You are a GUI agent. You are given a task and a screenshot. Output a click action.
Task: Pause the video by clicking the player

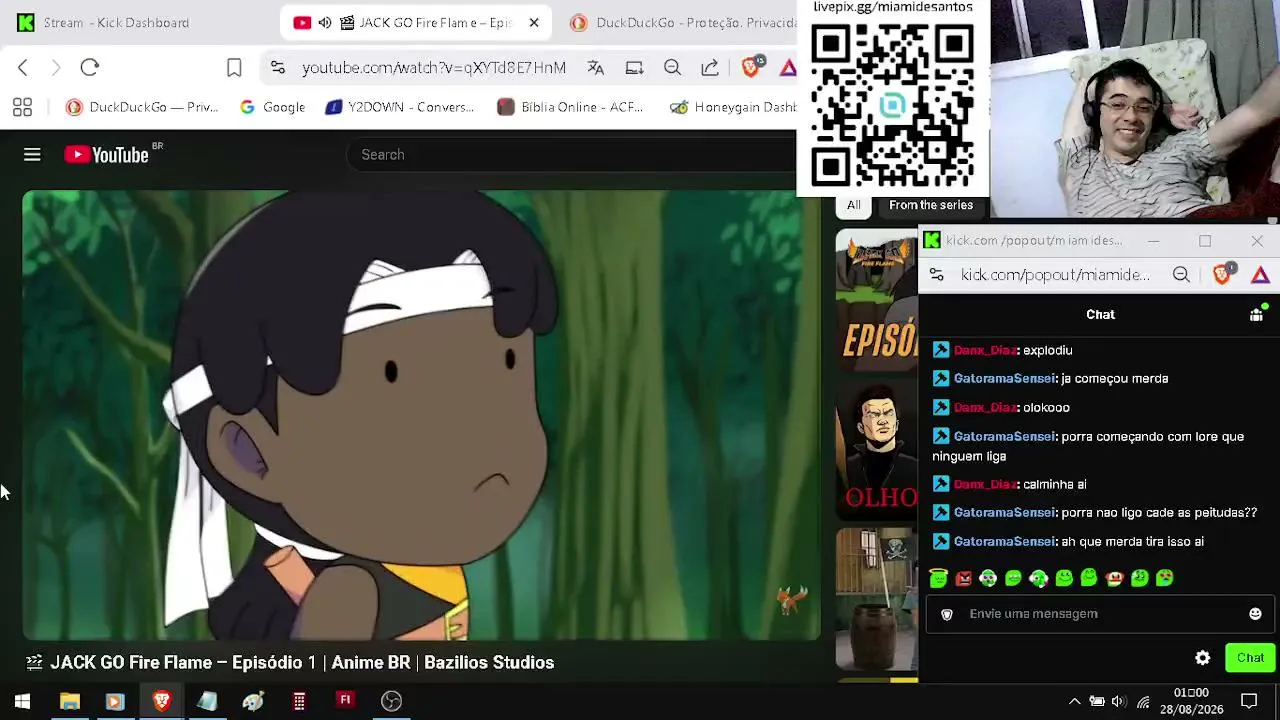pyautogui.click(x=421, y=414)
